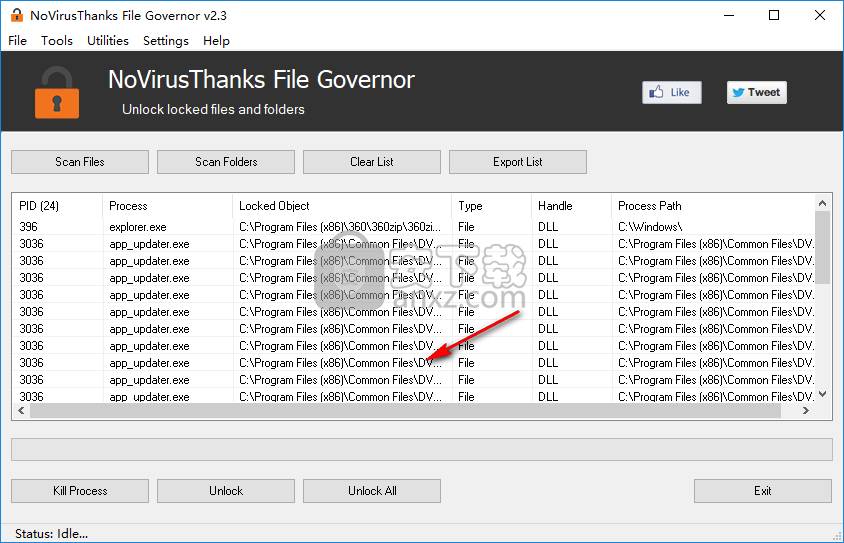This screenshot has height=543, width=844.
Task: Sort by the Type column header
Action: click(x=491, y=206)
